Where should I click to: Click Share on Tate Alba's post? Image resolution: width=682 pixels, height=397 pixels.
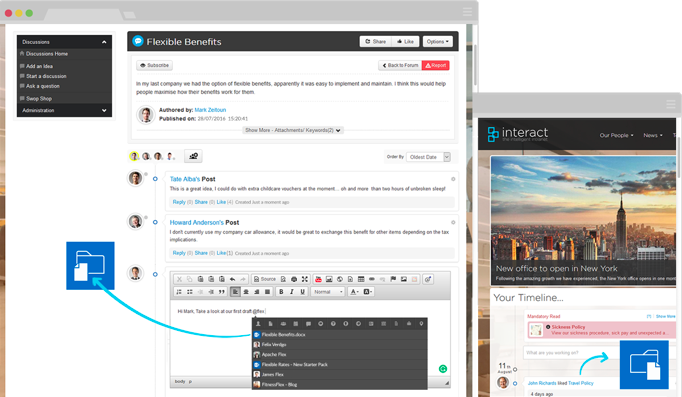pyautogui.click(x=201, y=202)
